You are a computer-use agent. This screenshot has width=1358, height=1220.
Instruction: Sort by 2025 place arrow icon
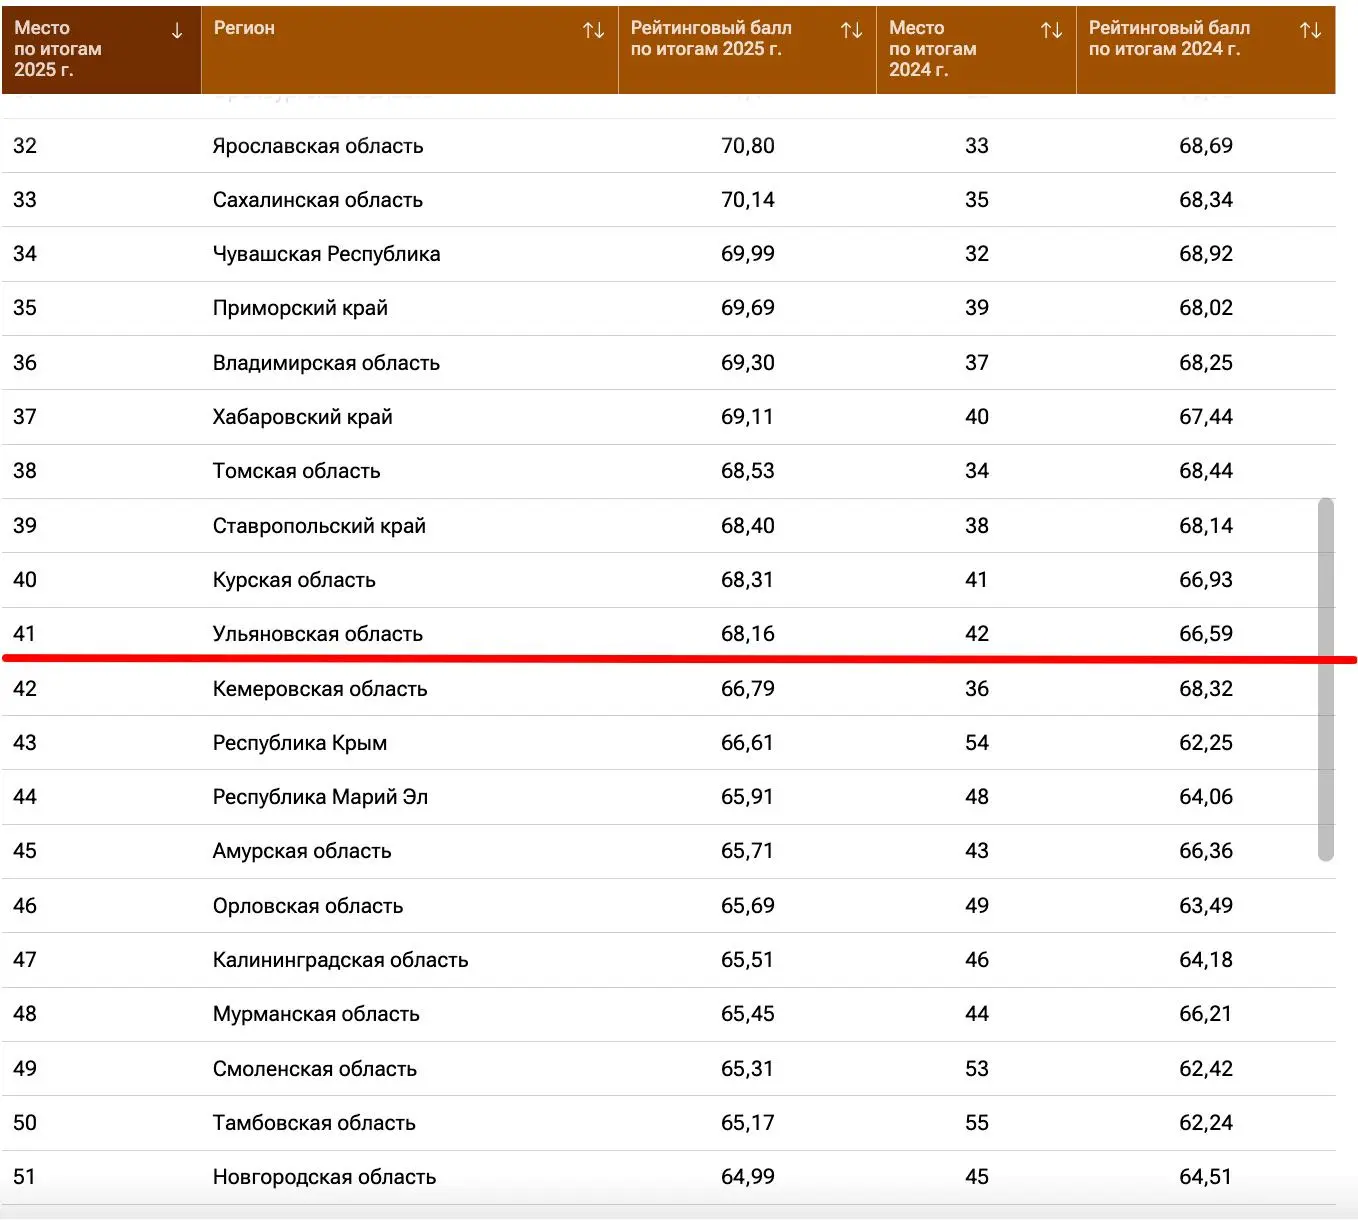(x=177, y=31)
